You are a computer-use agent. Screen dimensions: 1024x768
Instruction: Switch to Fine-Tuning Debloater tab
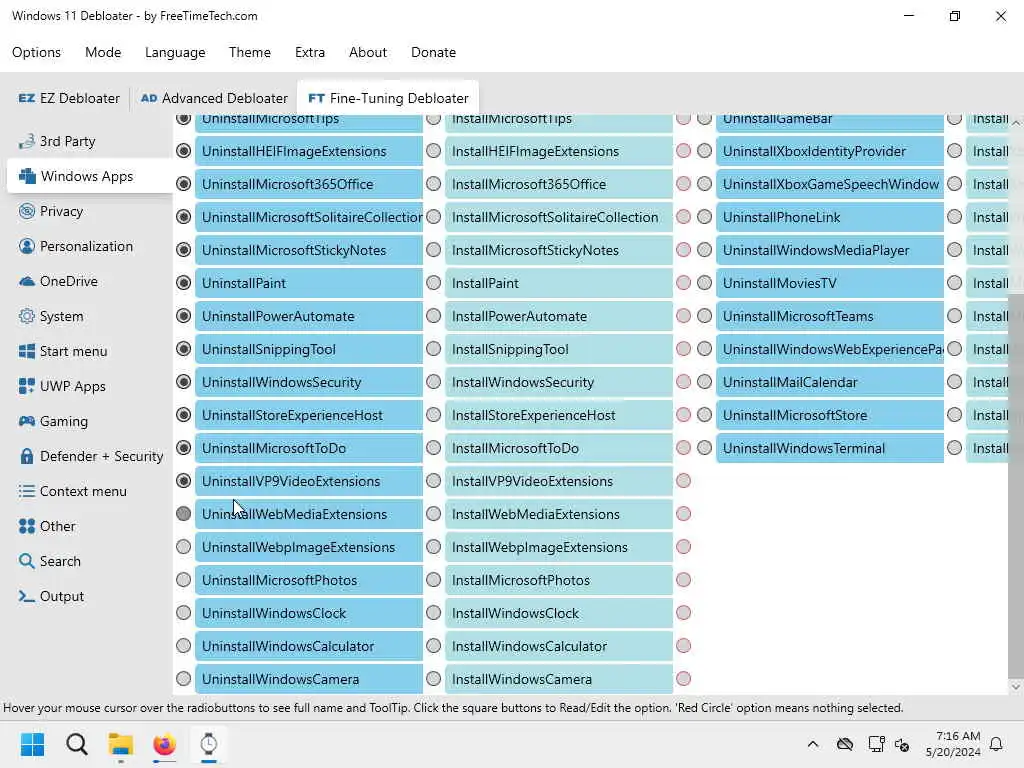[388, 98]
